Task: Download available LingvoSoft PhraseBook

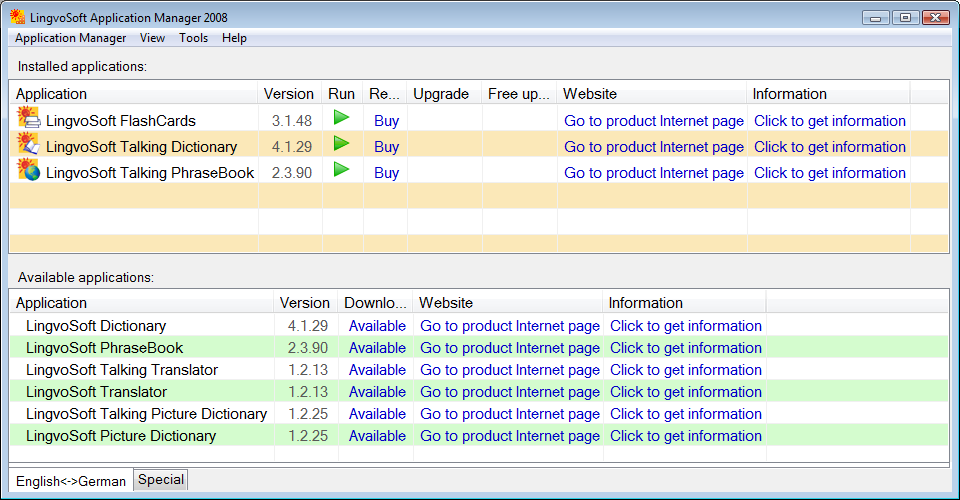Action: (x=377, y=348)
